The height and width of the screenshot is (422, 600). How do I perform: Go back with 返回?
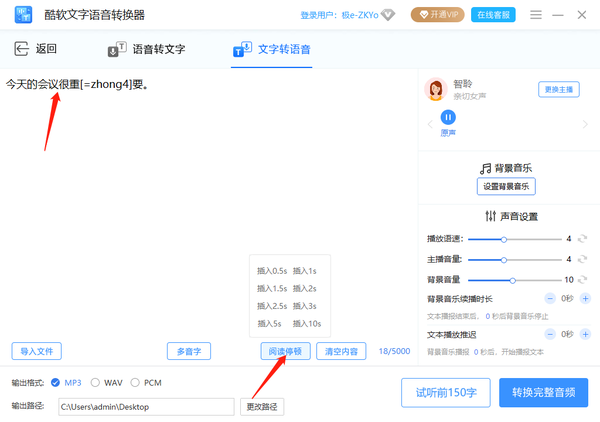pyautogui.click(x=36, y=49)
